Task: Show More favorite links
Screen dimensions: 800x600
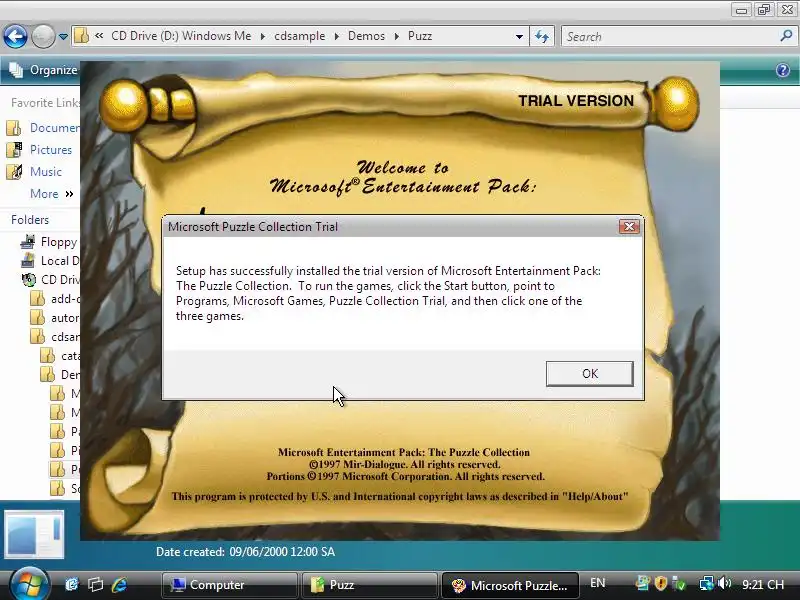Action: coord(52,194)
